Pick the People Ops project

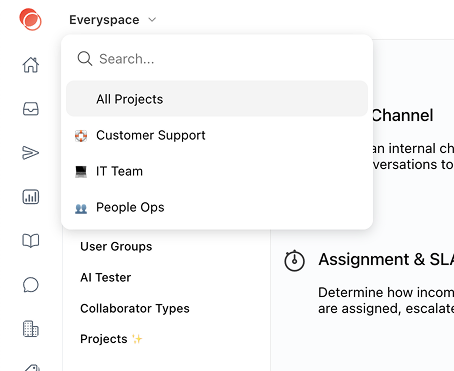[217, 207]
